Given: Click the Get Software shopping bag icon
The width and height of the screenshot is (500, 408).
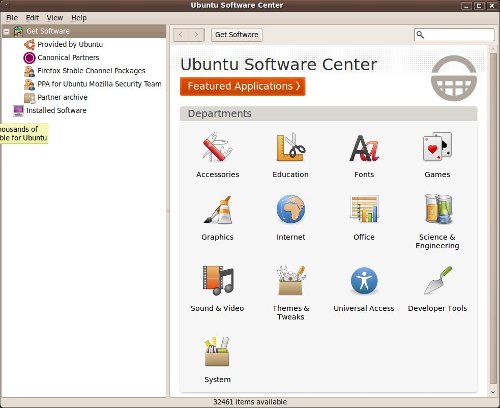Looking at the screenshot, I should tap(18, 31).
